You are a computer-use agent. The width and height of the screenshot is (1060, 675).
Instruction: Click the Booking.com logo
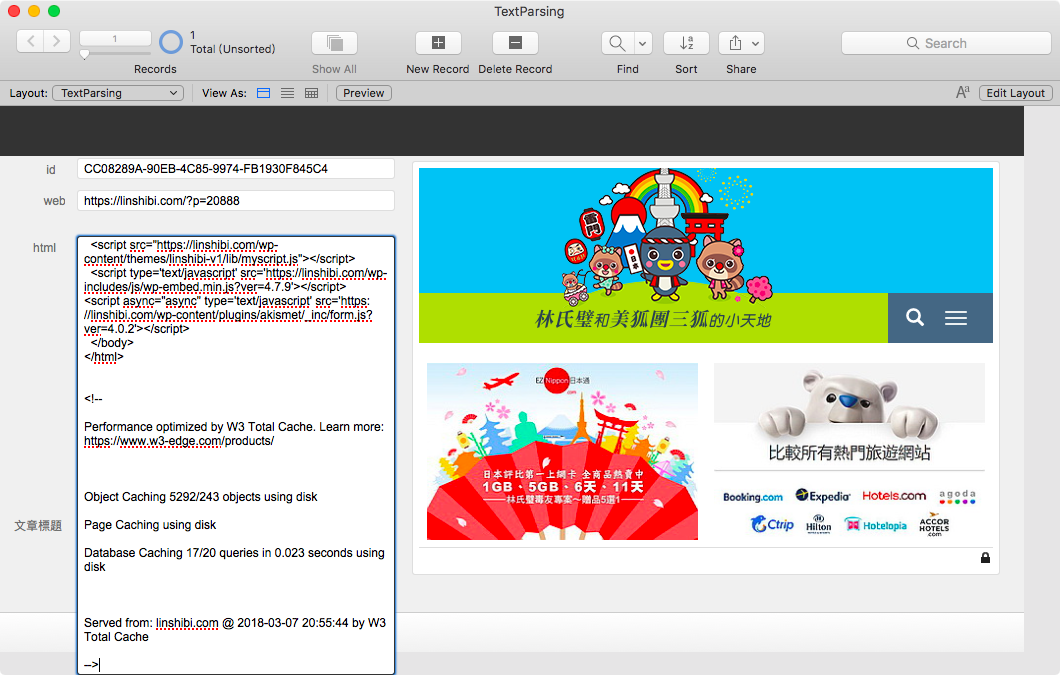(x=753, y=497)
